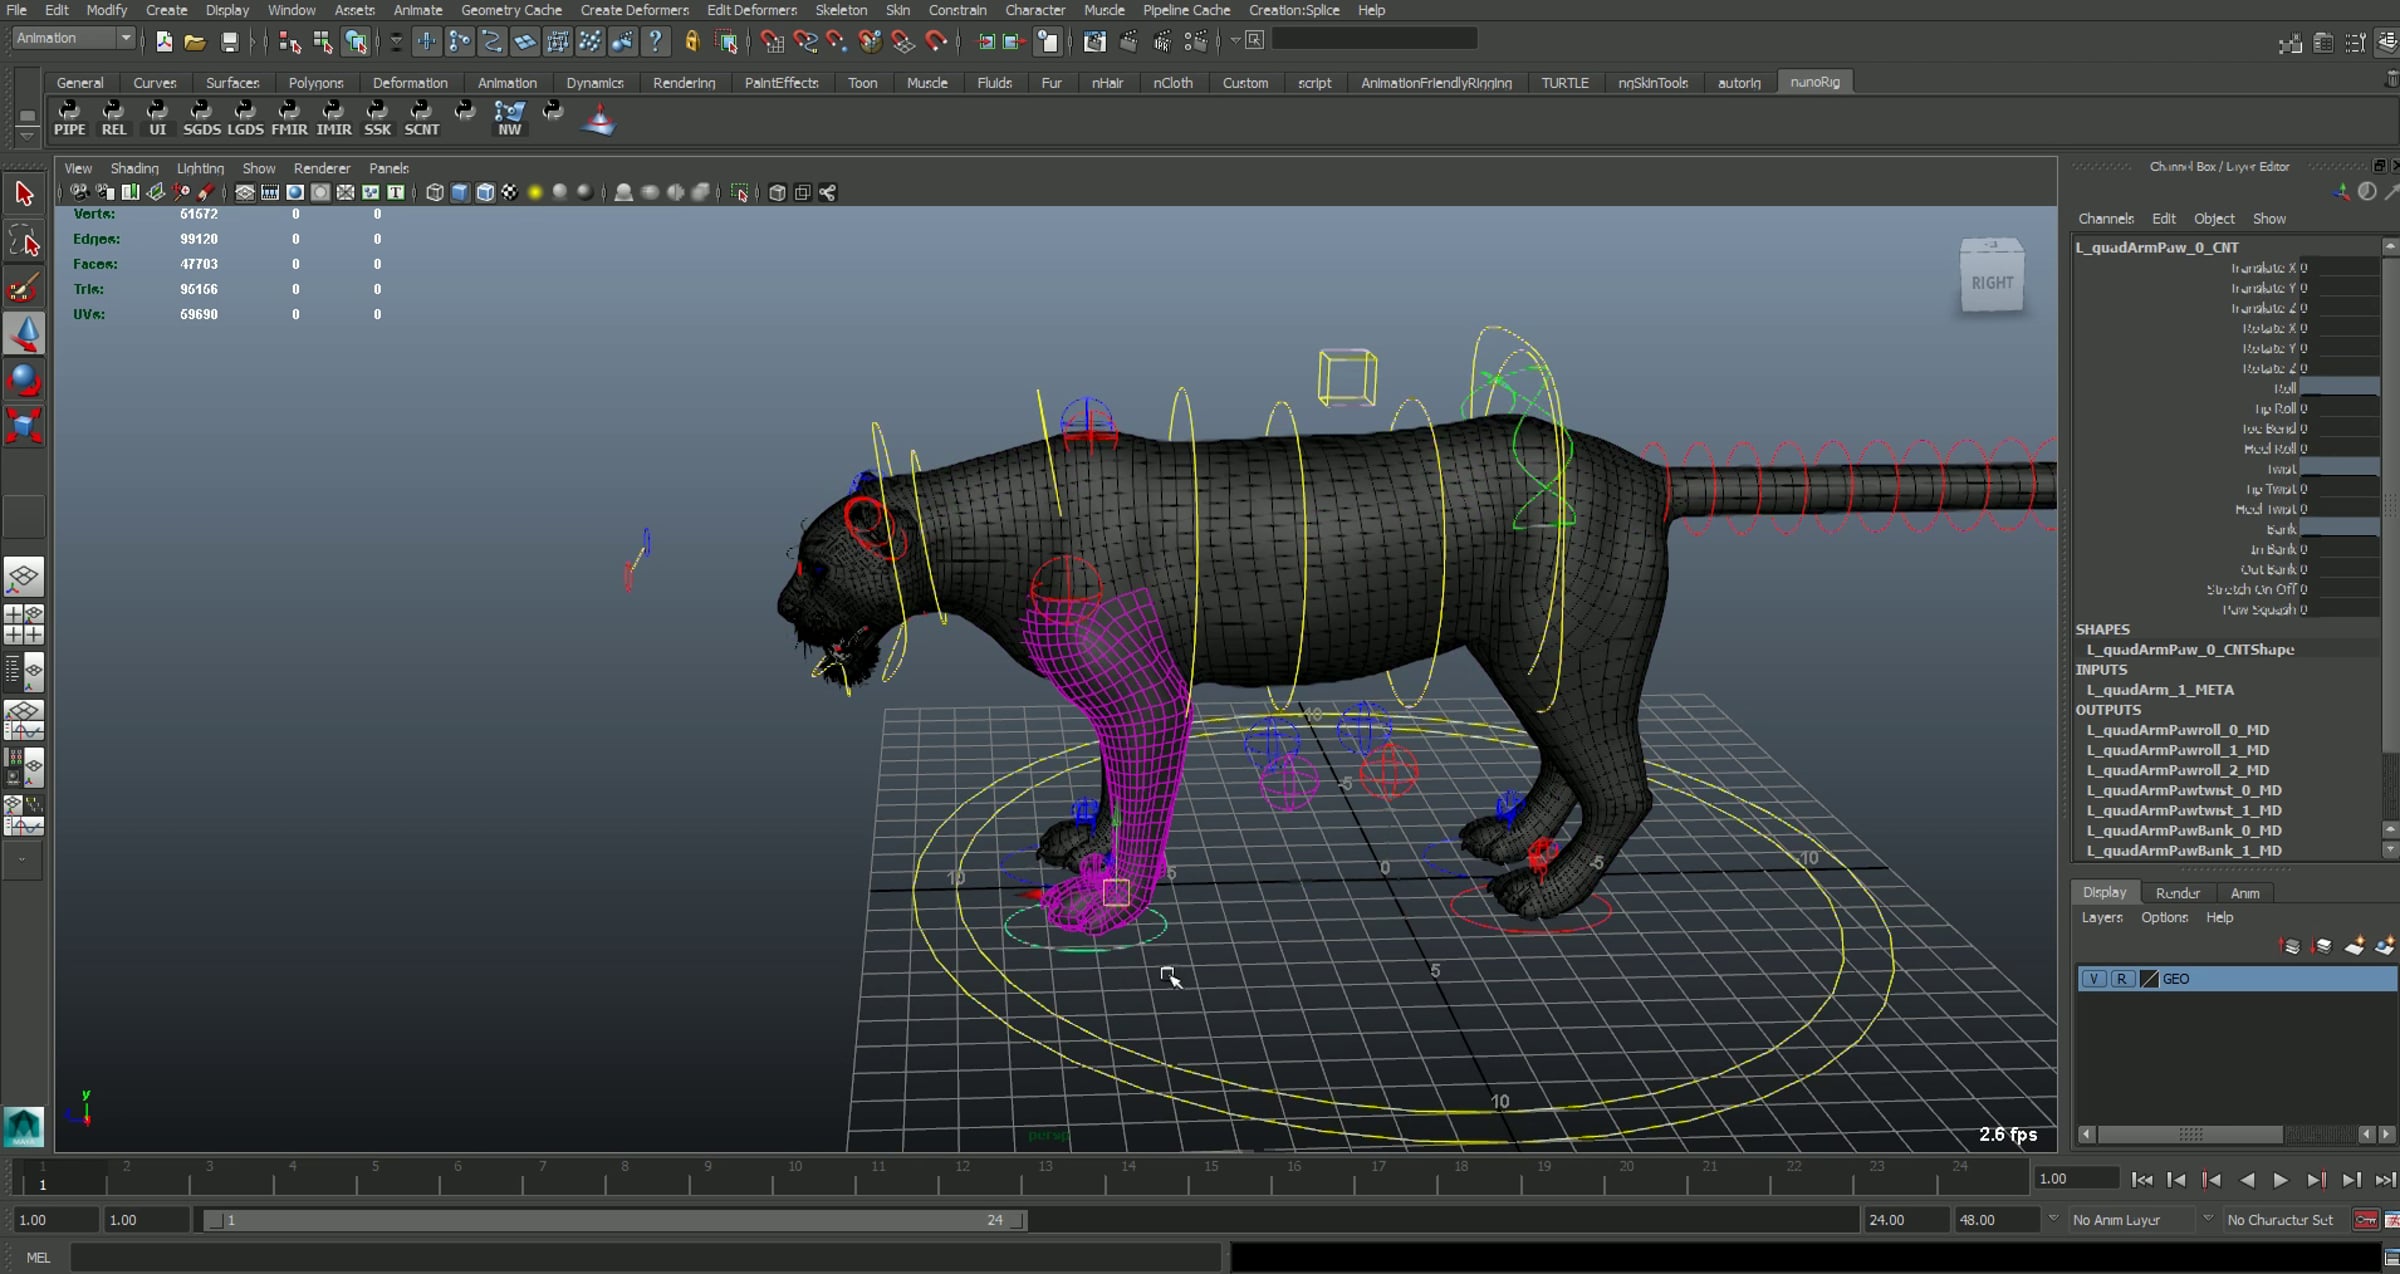The height and width of the screenshot is (1274, 2400).
Task: Click the RIGHT view cube face
Action: [1991, 283]
